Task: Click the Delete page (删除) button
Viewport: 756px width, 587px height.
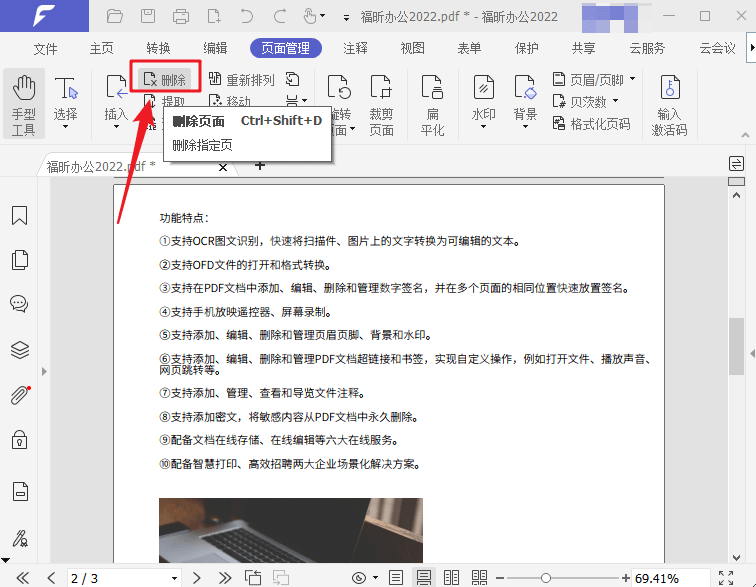Action: 165,79
